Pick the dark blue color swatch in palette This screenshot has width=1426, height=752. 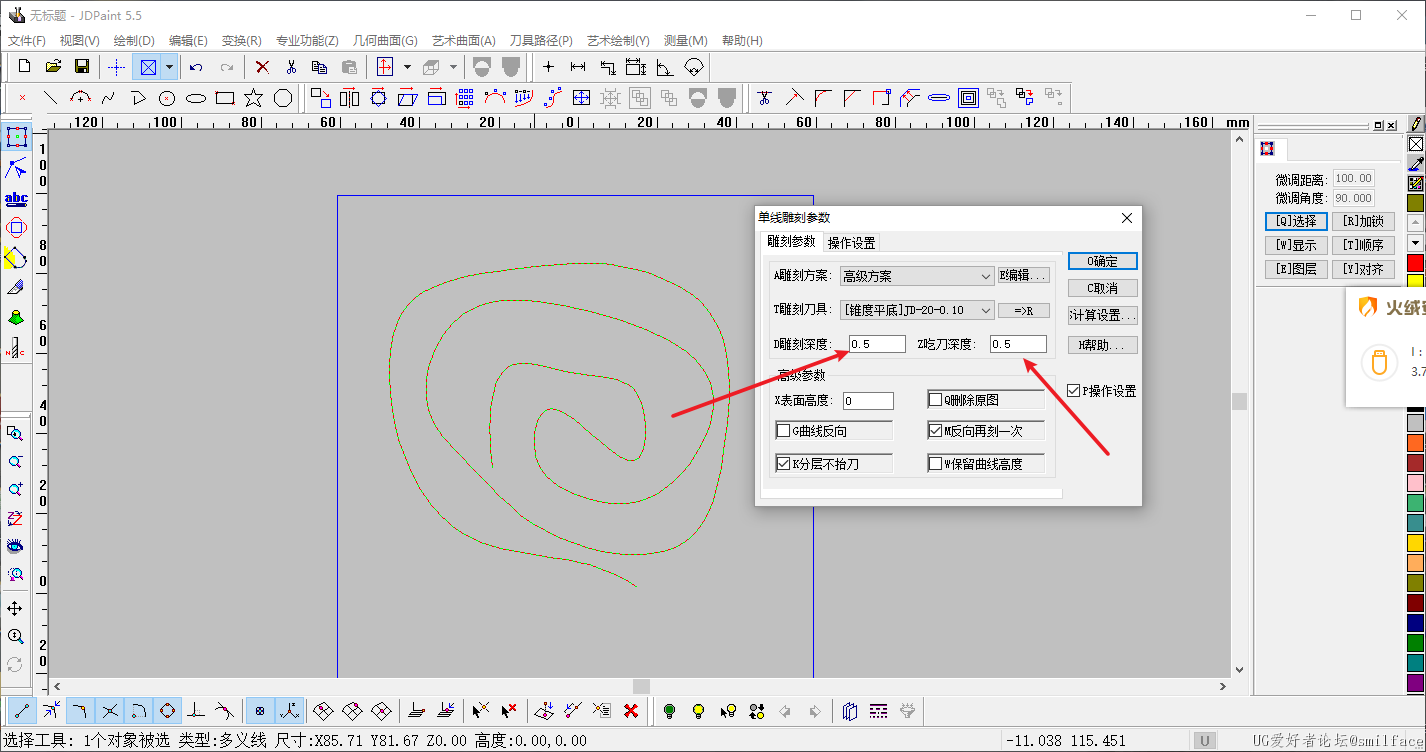(1415, 623)
